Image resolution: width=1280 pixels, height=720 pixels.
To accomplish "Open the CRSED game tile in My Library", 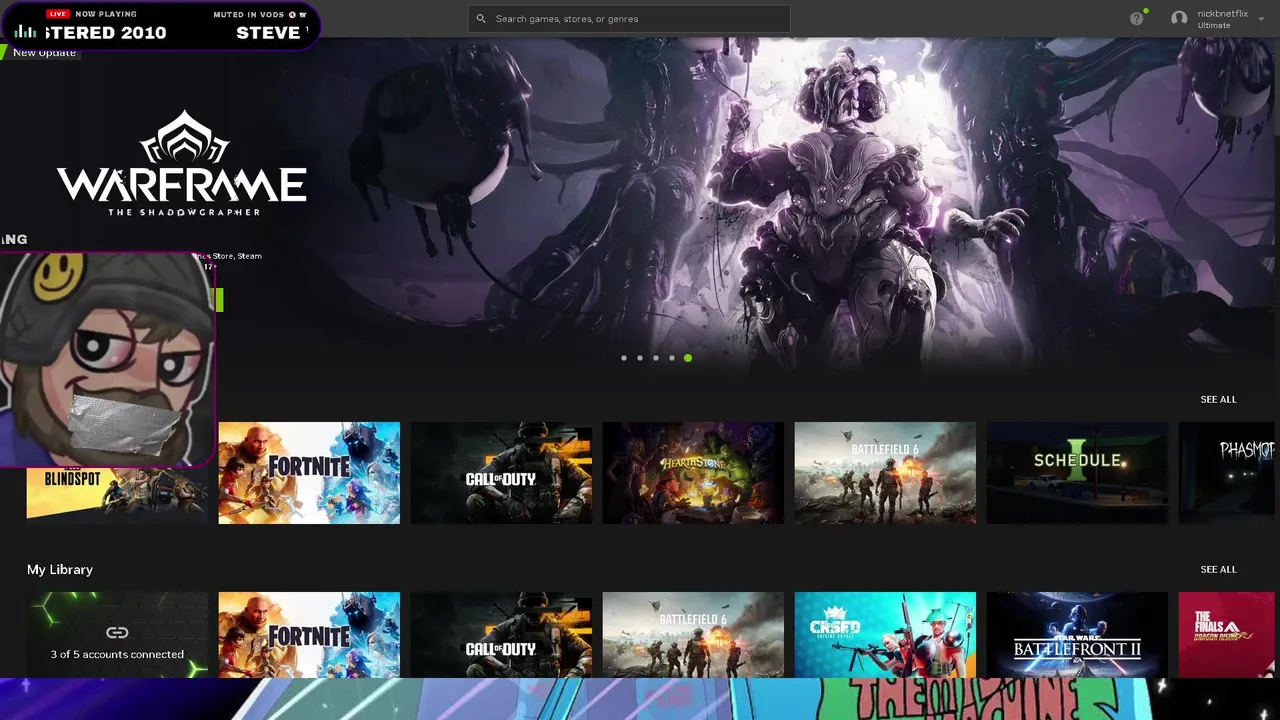I will pos(885,635).
